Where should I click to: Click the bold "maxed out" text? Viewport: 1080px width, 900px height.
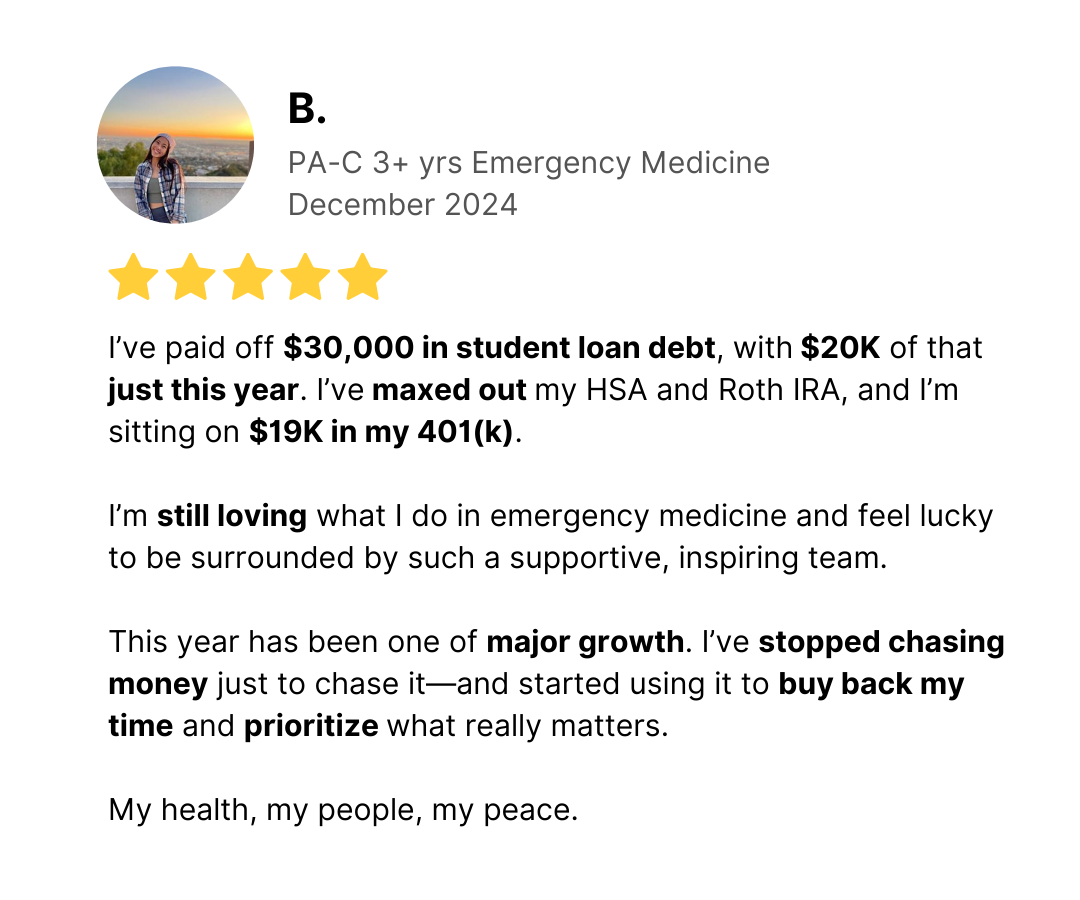point(449,390)
